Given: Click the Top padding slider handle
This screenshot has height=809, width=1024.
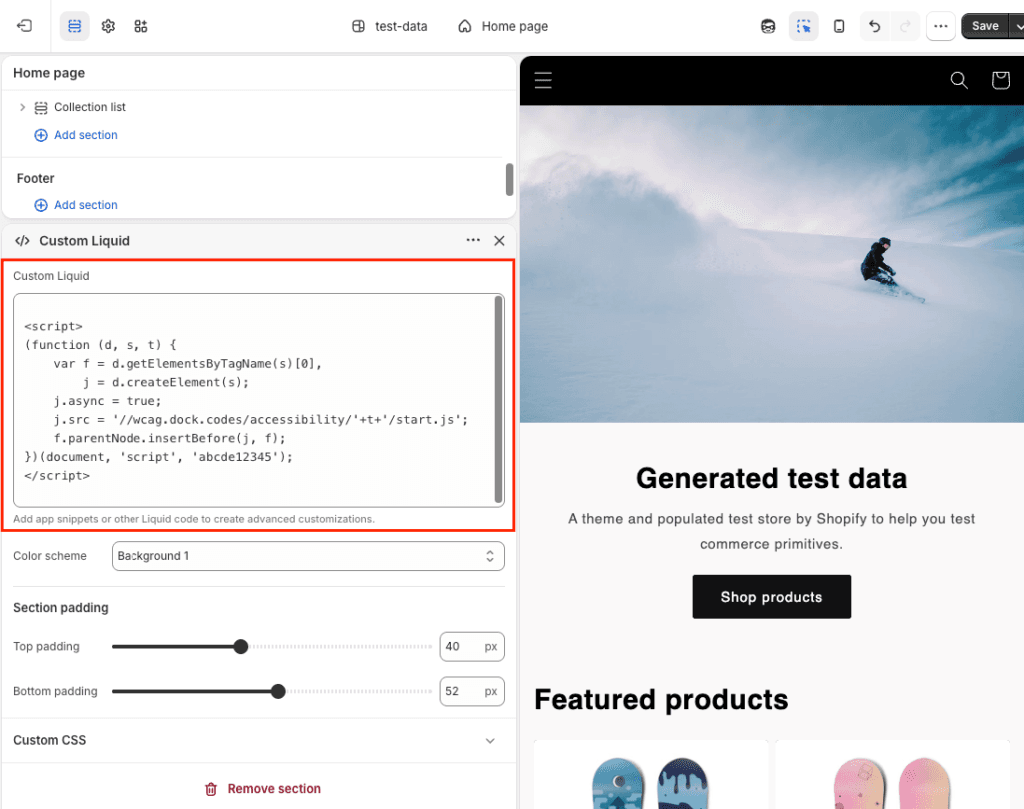Looking at the screenshot, I should pos(241,646).
